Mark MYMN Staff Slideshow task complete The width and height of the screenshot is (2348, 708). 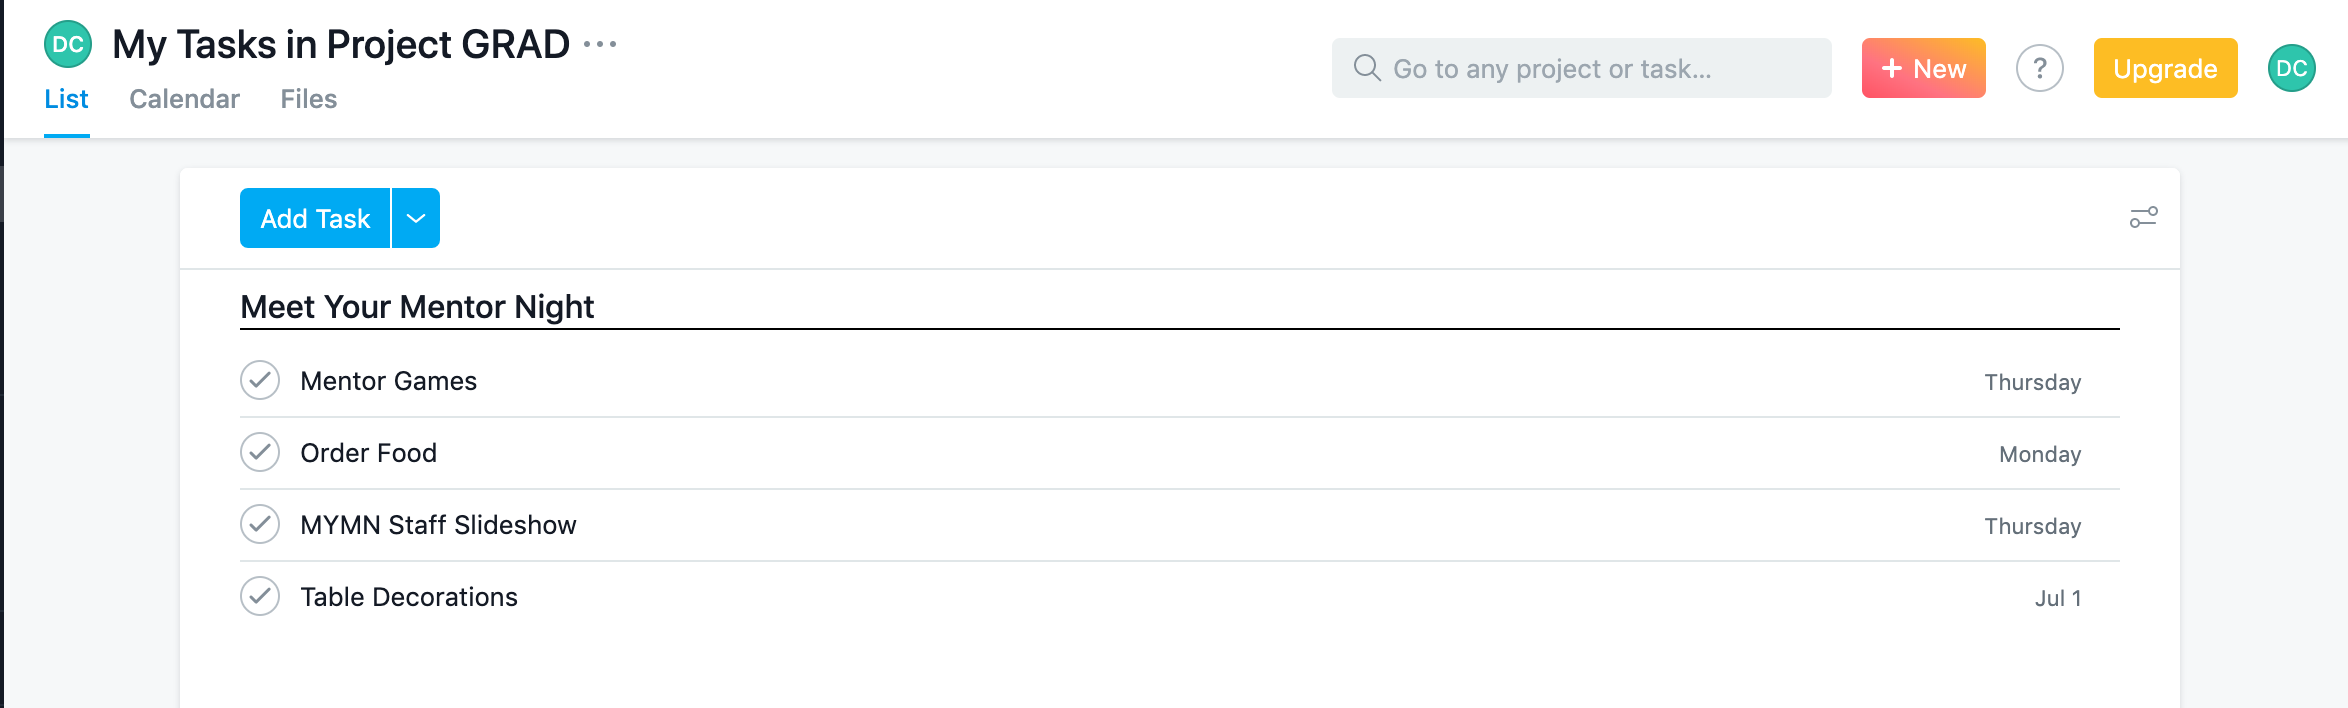pos(260,525)
